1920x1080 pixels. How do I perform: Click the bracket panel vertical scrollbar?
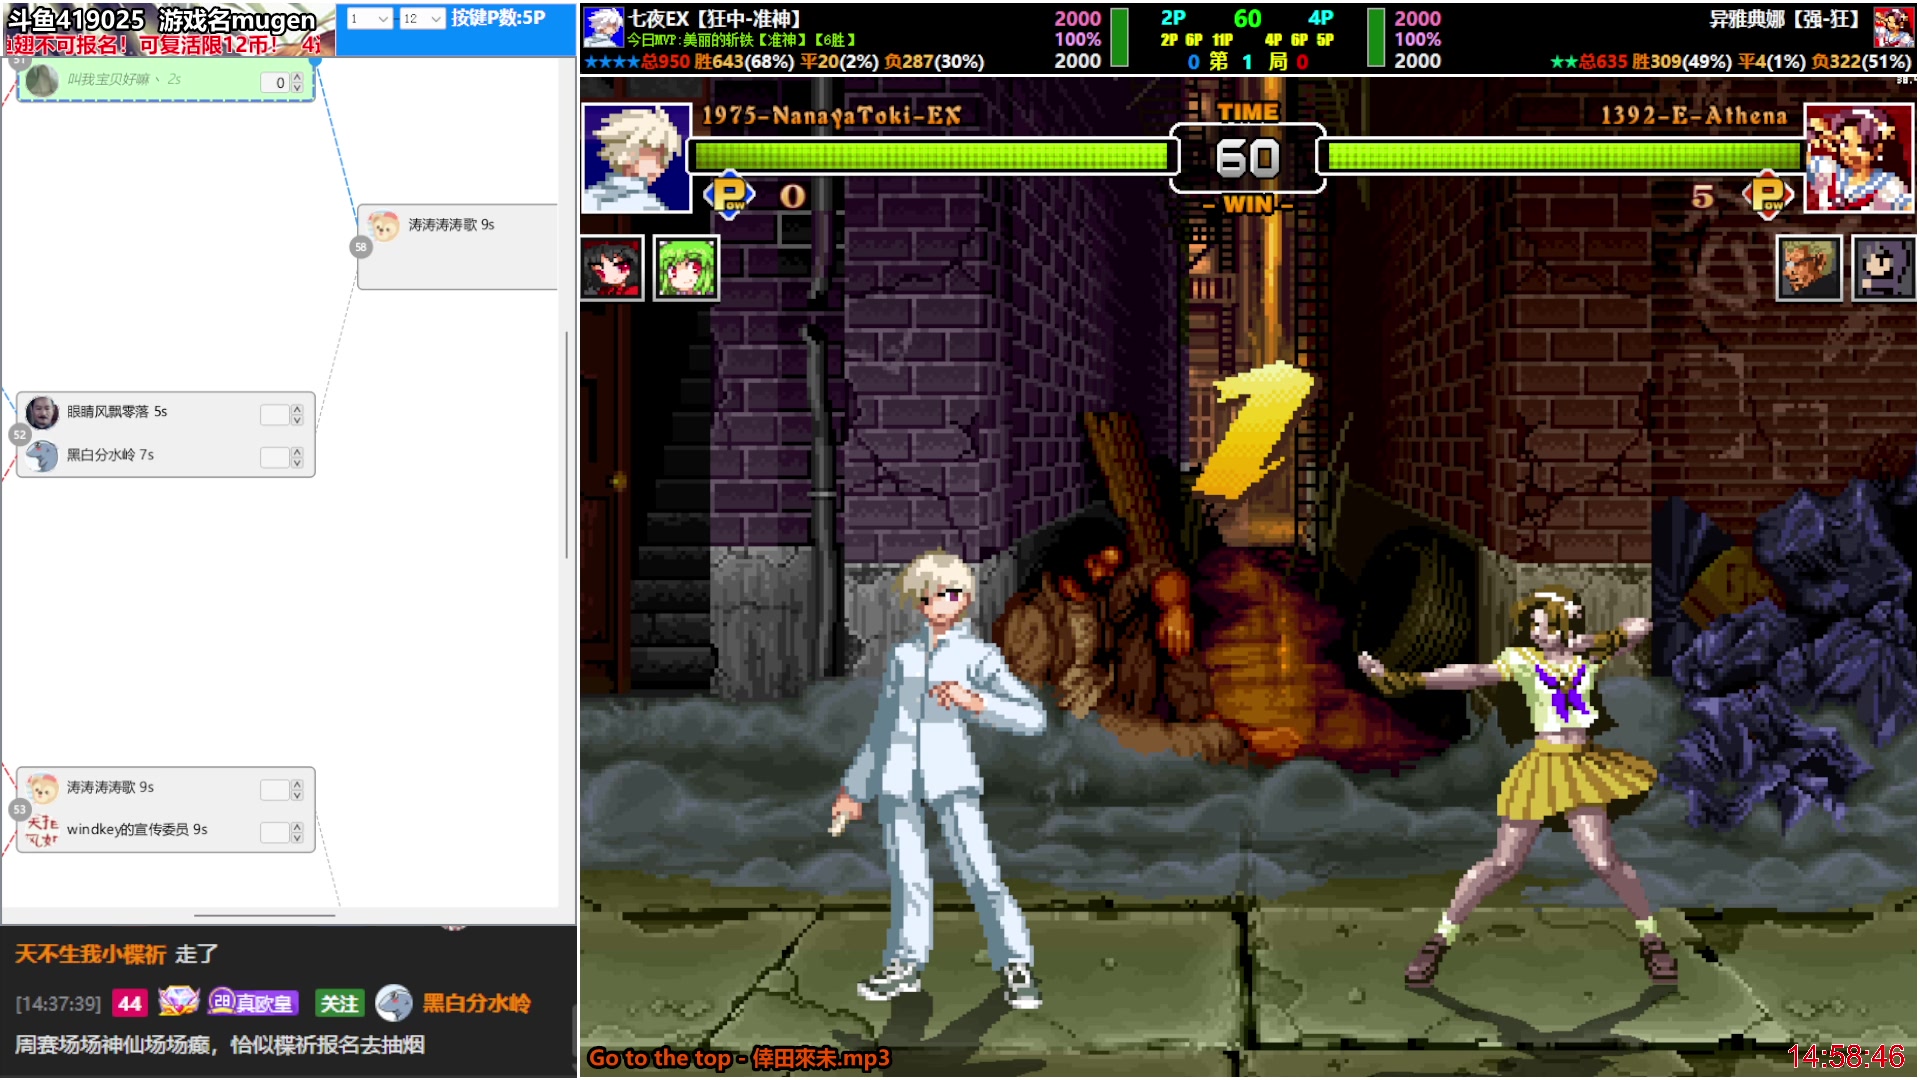click(567, 445)
